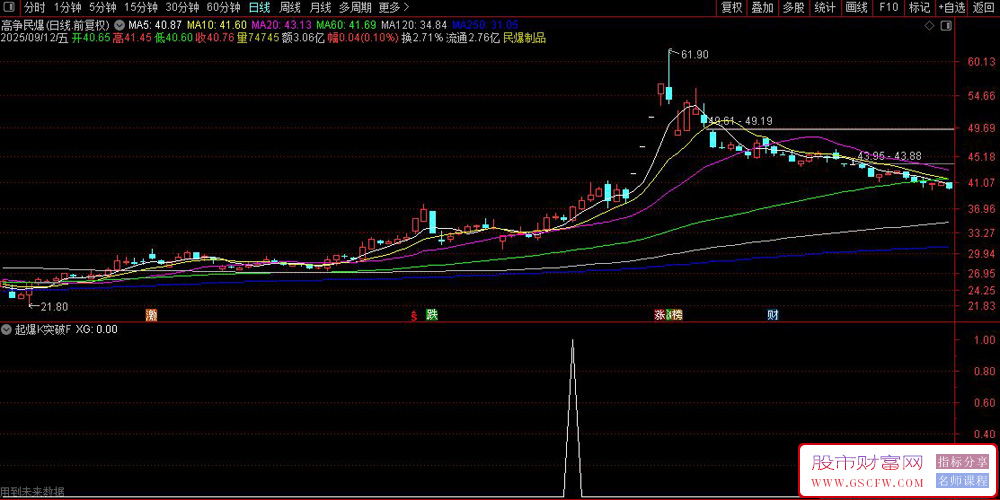Switch to 分时 intraday view
1000x500 pixels.
34,8
